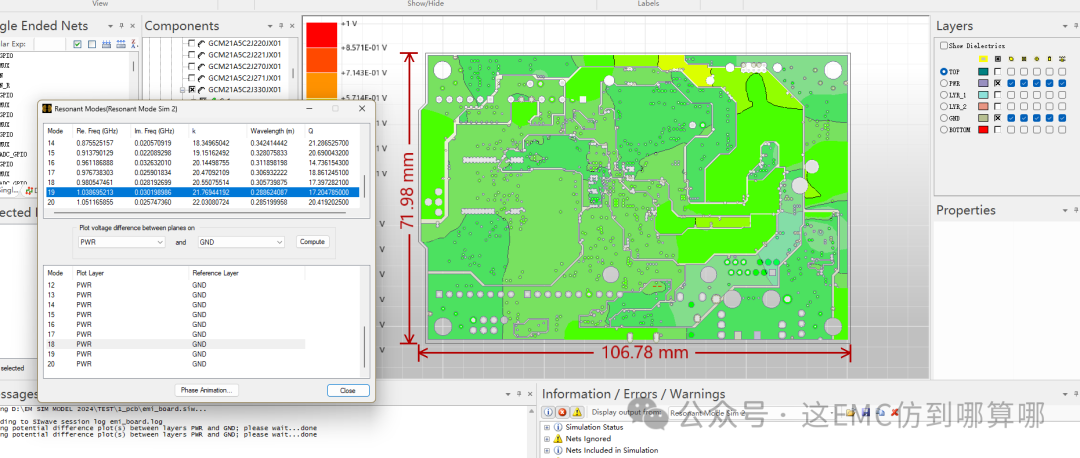
Task: Select the LYR_1 layer radio button
Action: [944, 95]
